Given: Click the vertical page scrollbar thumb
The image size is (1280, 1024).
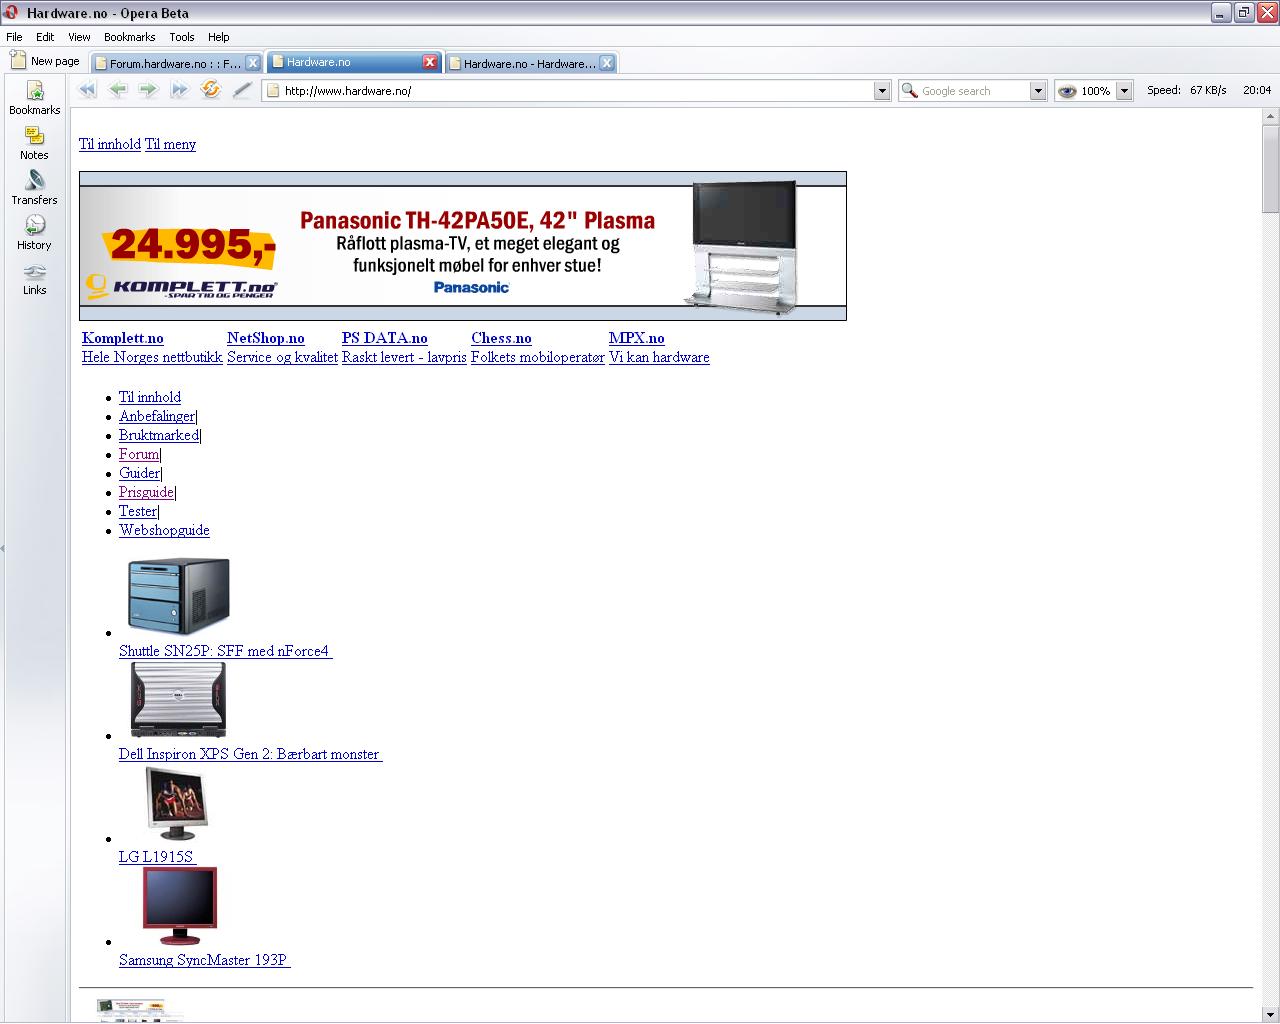Looking at the screenshot, I should click(x=1270, y=169).
